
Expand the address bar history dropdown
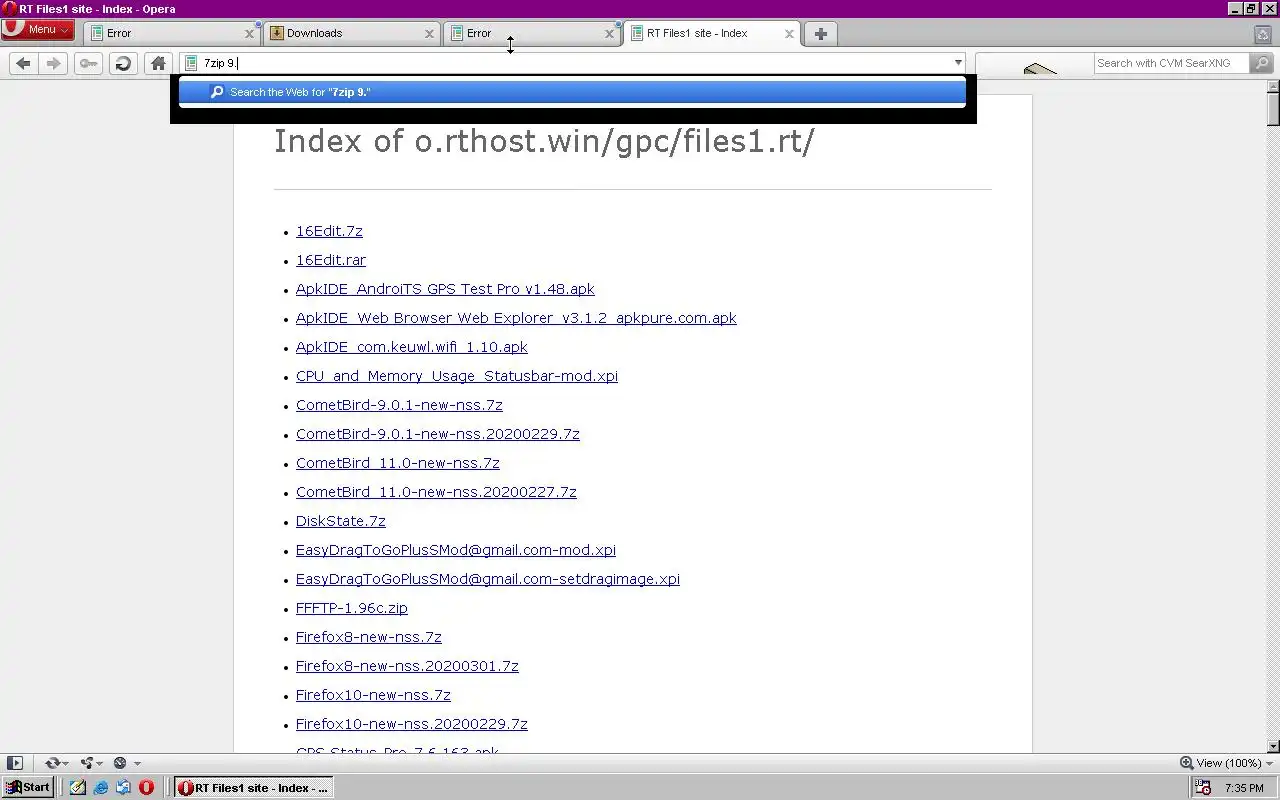[957, 63]
